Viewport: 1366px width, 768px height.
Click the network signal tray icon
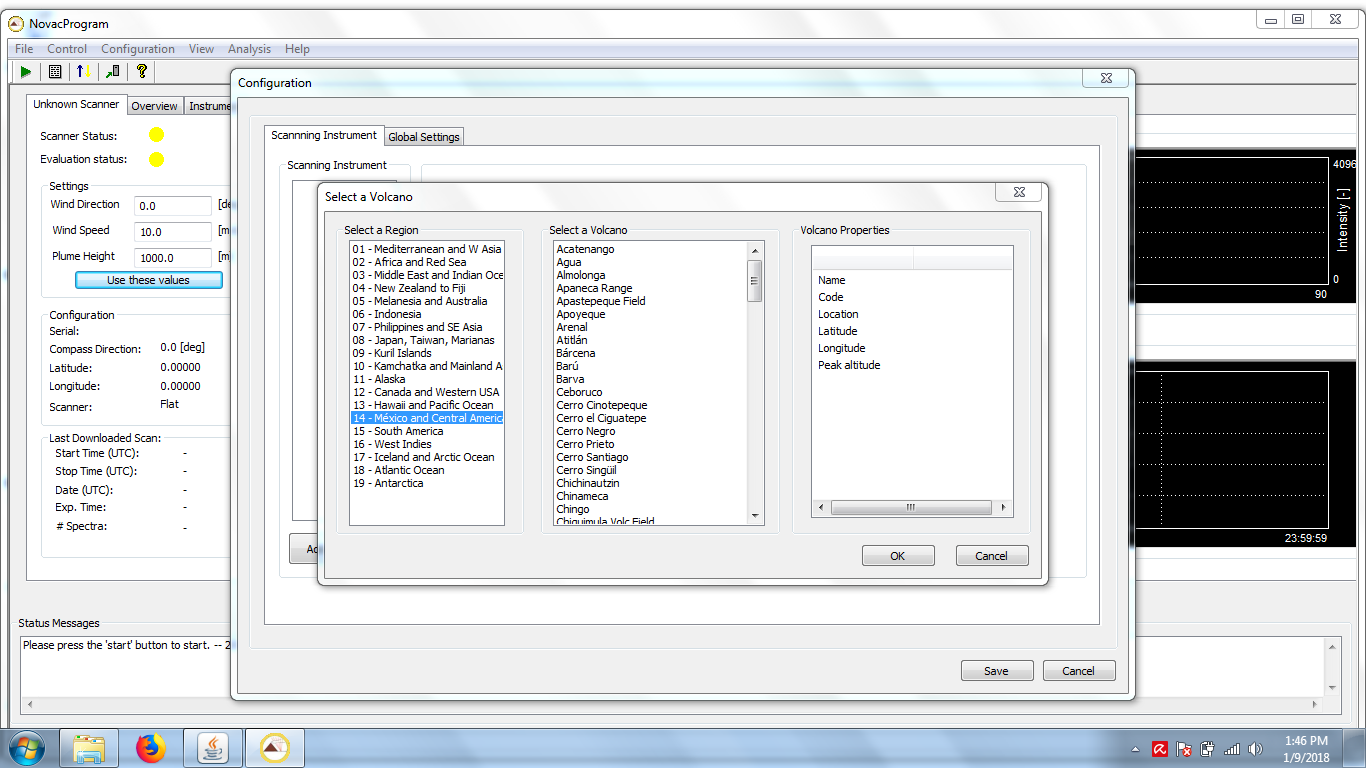(x=1232, y=748)
